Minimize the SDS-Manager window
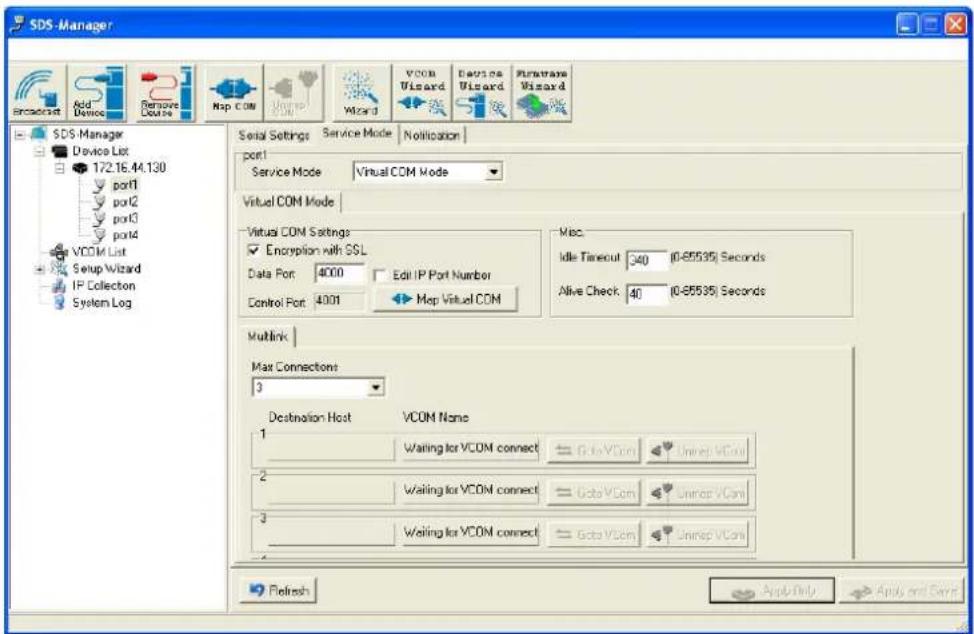 (x=907, y=25)
